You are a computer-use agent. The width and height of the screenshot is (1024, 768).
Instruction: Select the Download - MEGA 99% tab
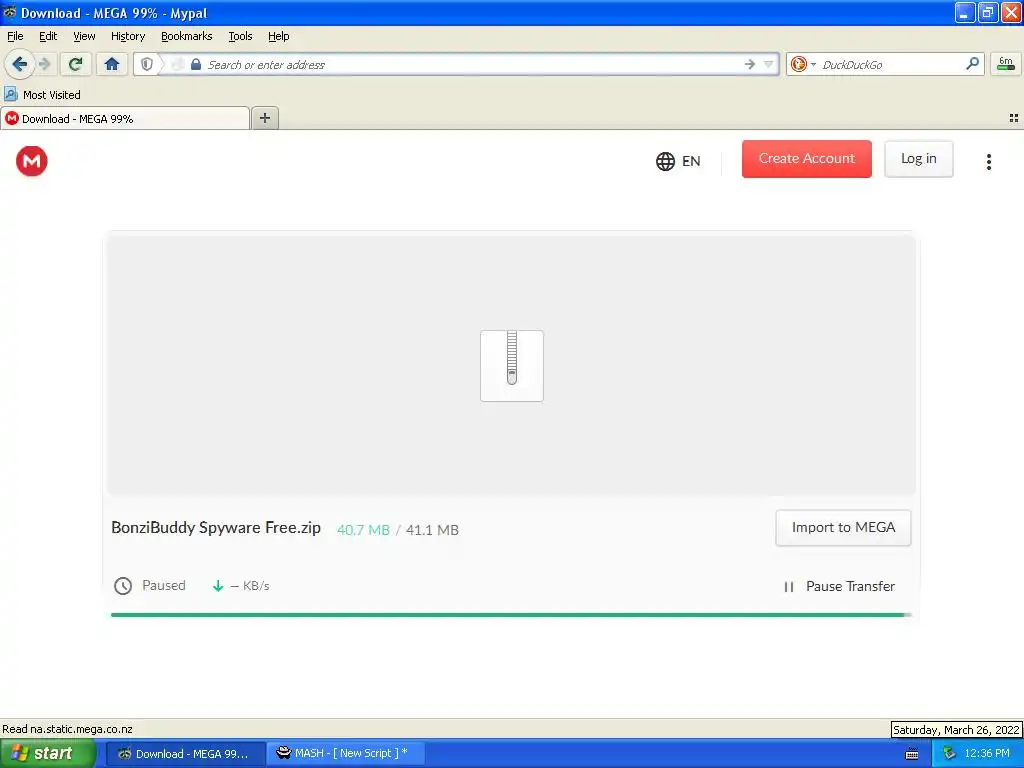point(124,118)
